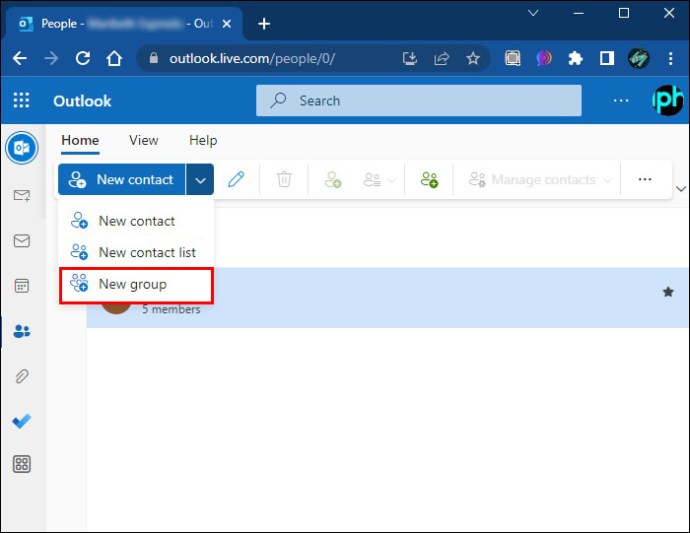The height and width of the screenshot is (533, 690).
Task: Expand the ribbon display options chevron
Action: click(x=680, y=189)
